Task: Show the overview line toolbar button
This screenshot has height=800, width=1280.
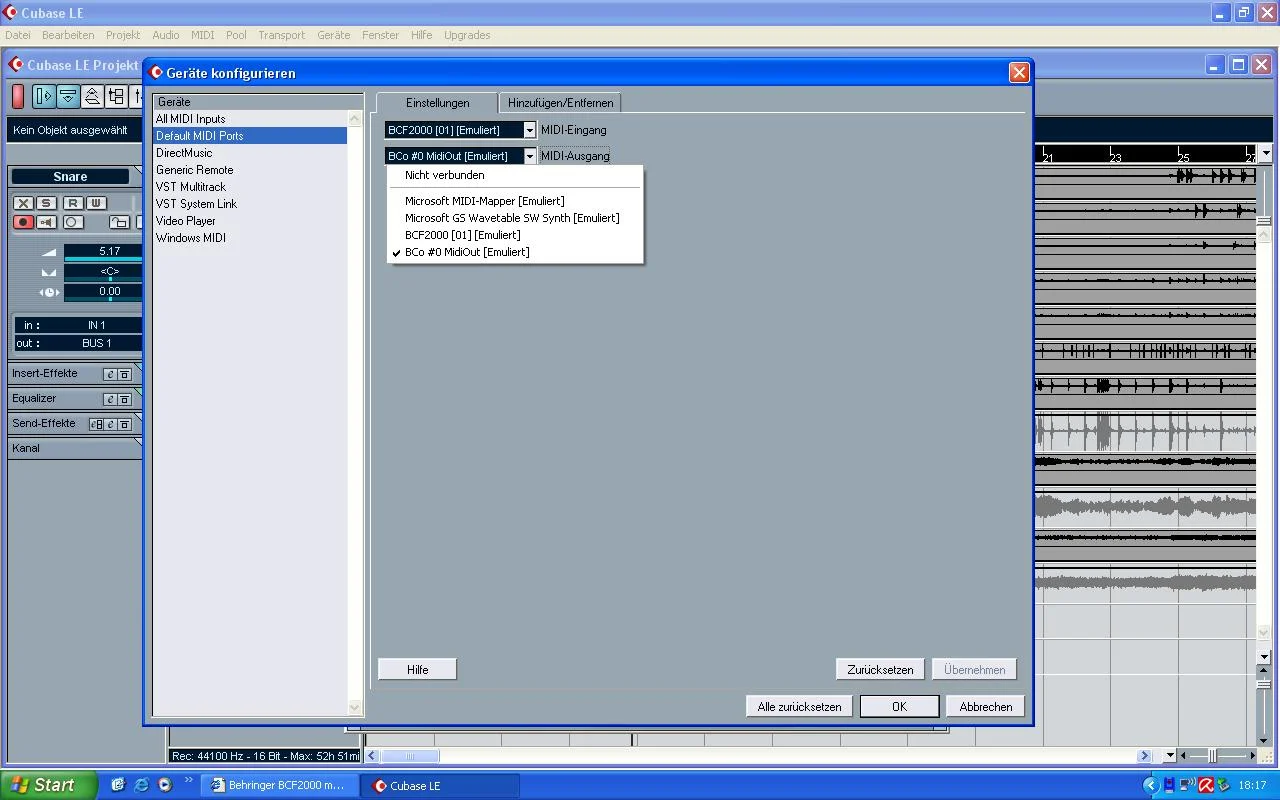Action: click(x=92, y=96)
